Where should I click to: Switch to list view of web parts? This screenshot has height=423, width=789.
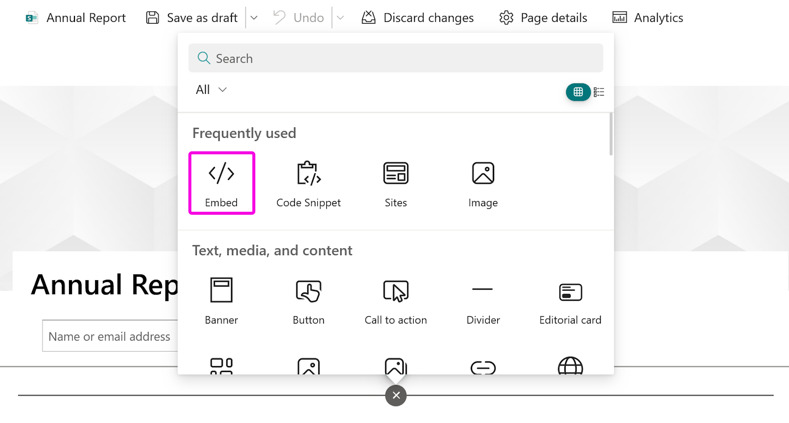pyautogui.click(x=599, y=92)
